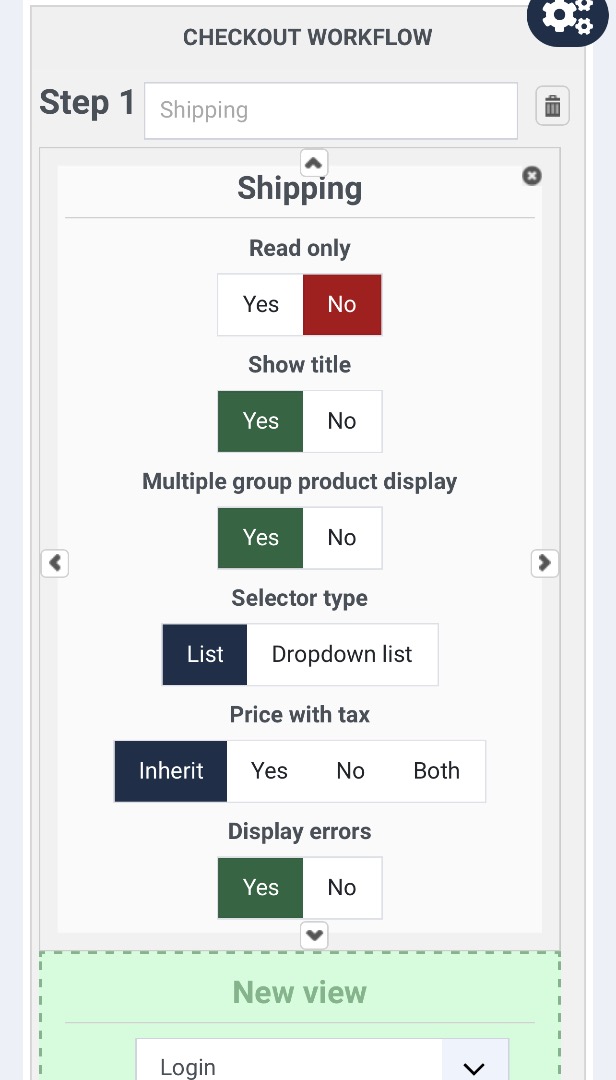Move Shipping view right with arrow
This screenshot has height=1080, width=616.
[544, 563]
